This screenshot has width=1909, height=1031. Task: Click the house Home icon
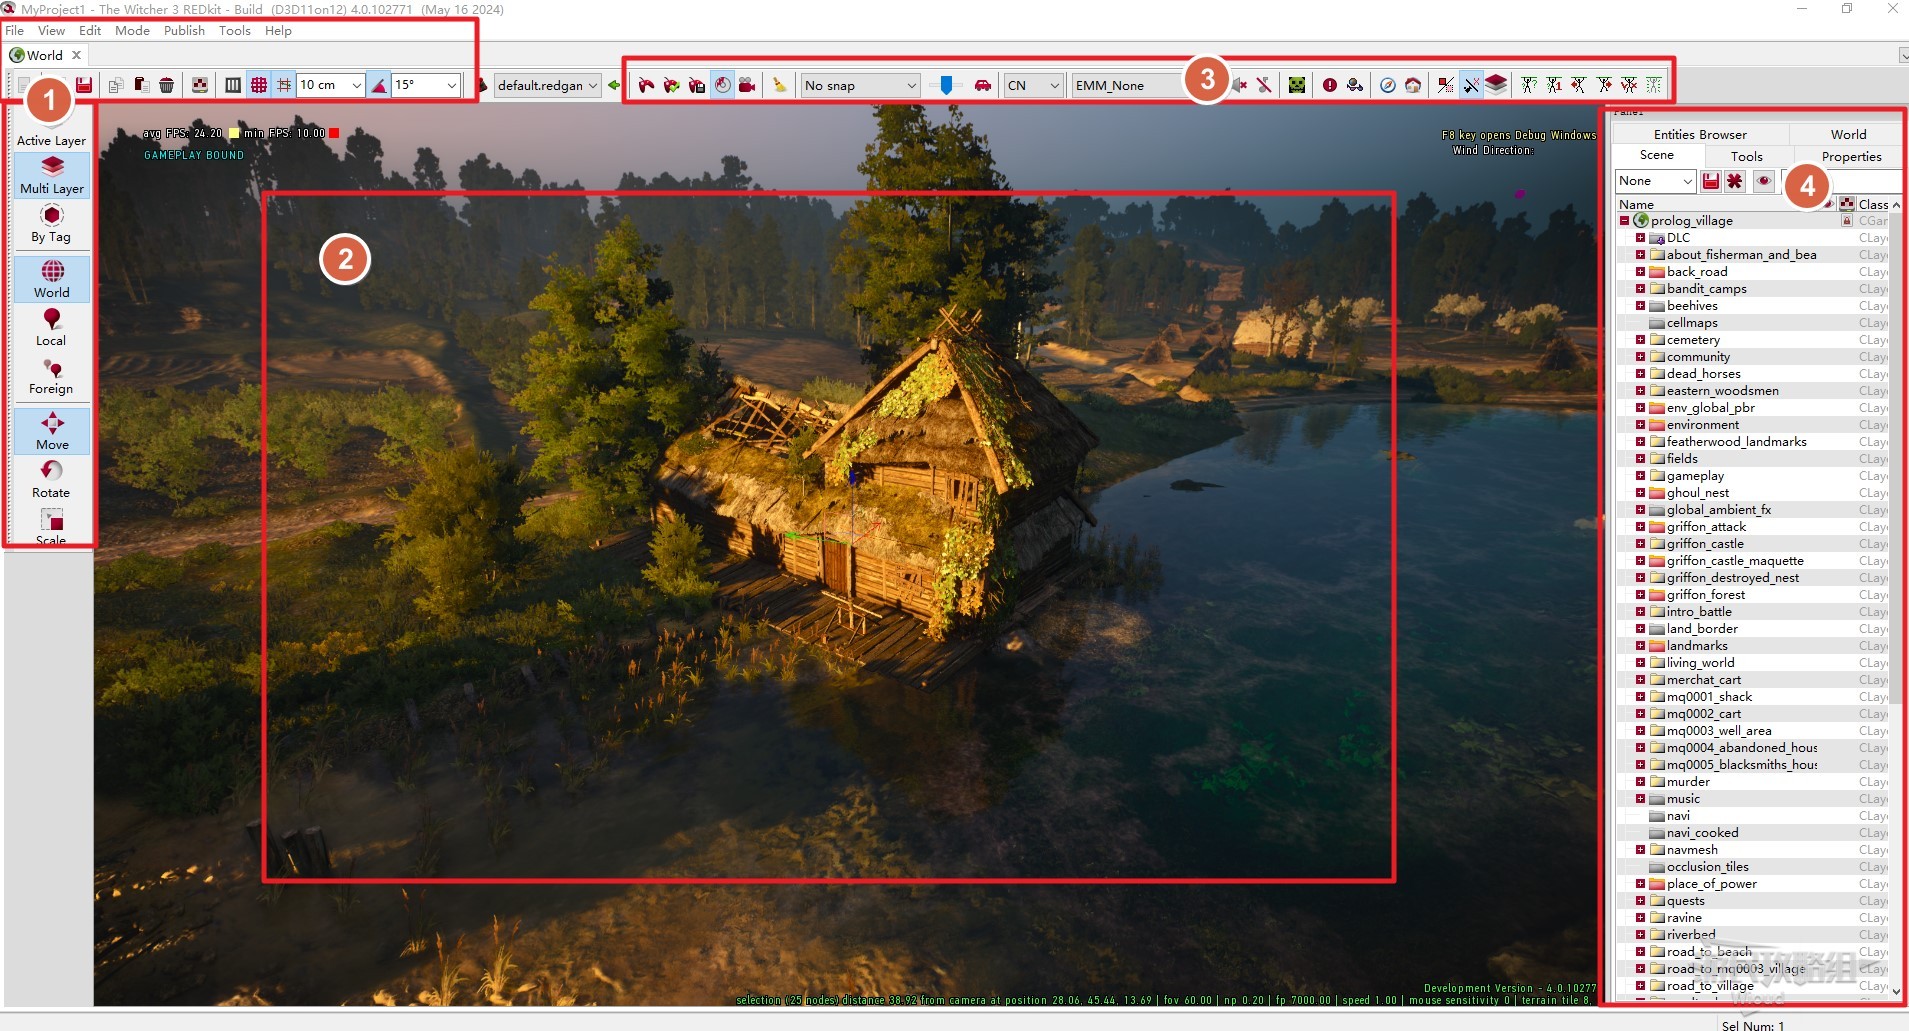1413,86
